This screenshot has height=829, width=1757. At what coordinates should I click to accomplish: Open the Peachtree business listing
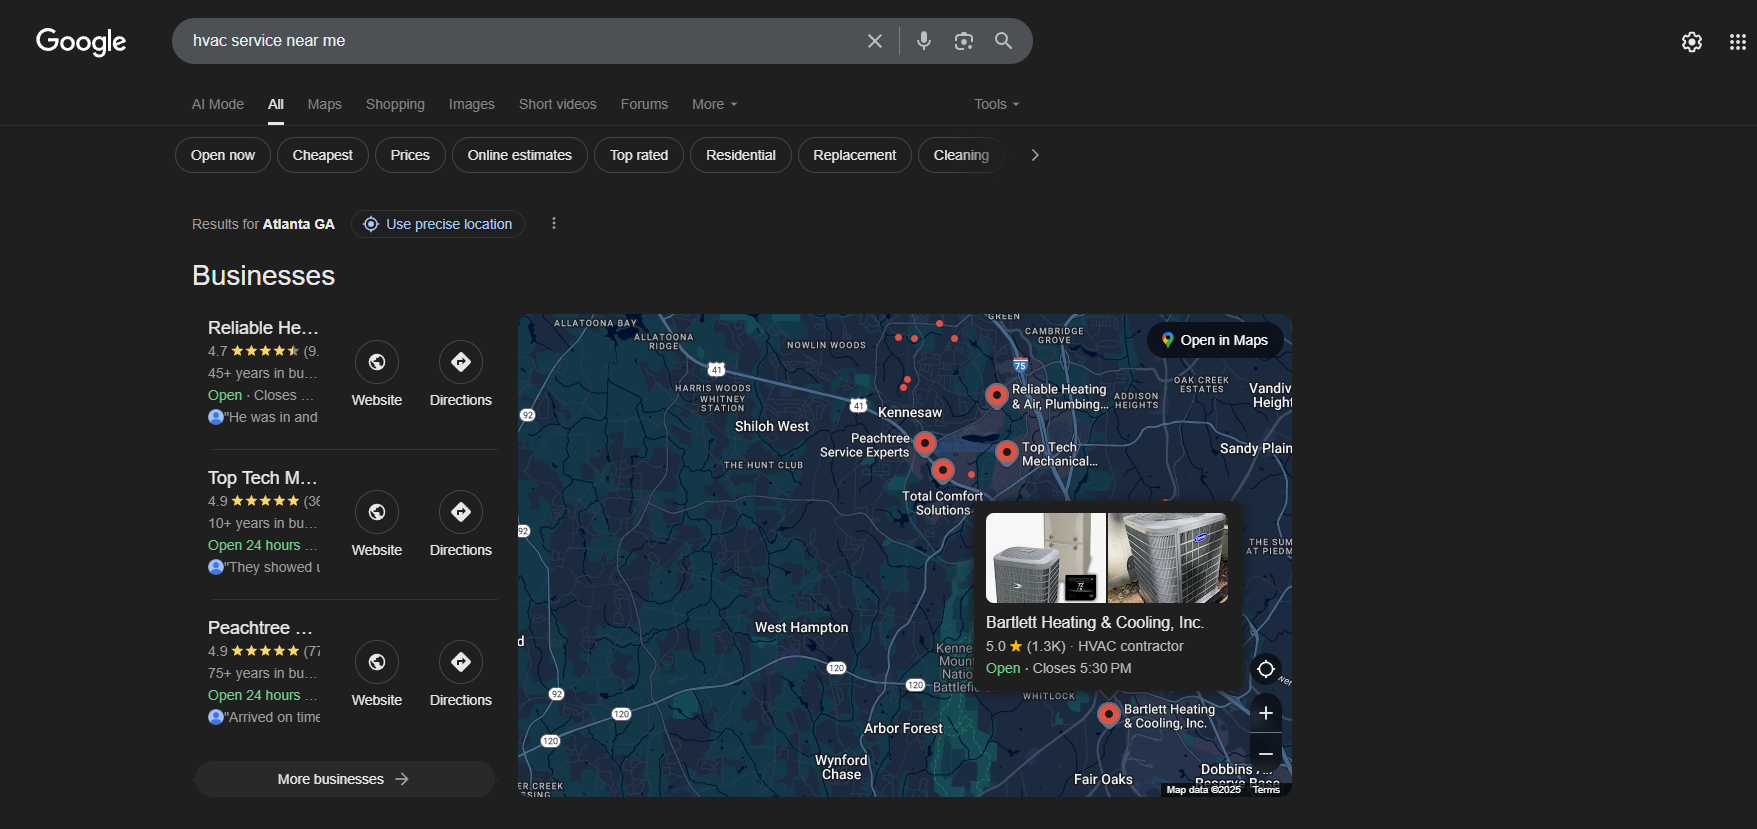(x=260, y=628)
